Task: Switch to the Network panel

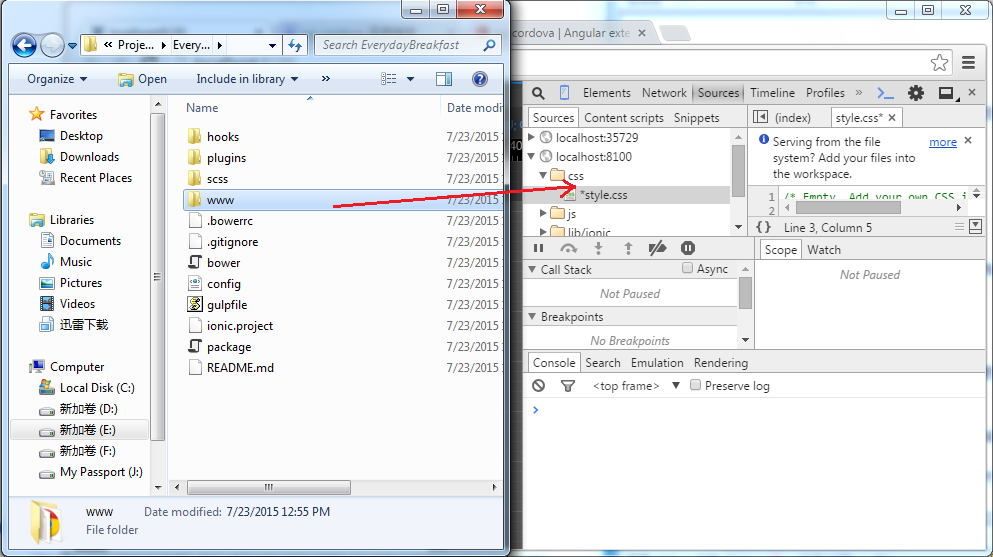Action: [x=664, y=93]
